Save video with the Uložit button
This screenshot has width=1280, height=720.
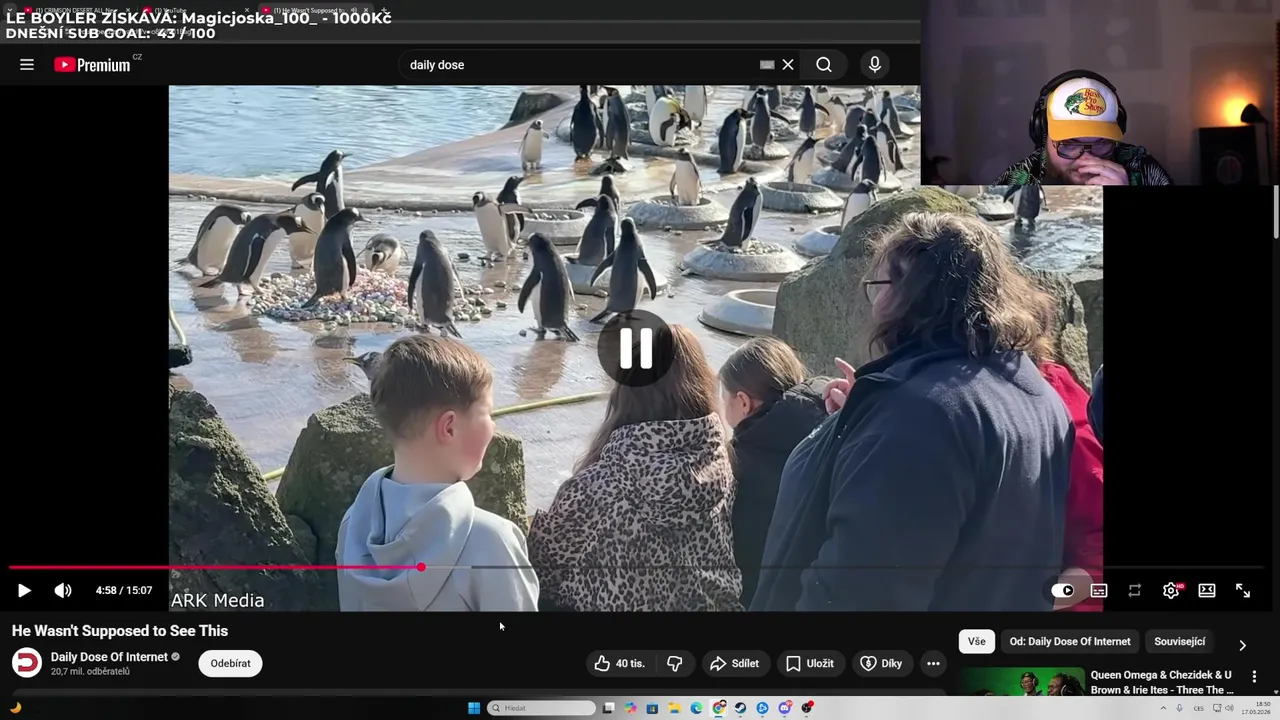tap(810, 663)
